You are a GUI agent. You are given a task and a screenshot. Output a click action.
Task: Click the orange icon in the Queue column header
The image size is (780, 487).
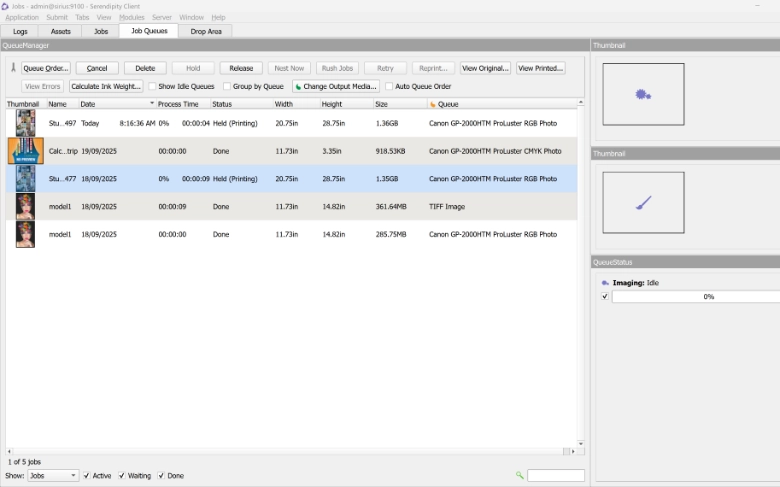coord(433,104)
